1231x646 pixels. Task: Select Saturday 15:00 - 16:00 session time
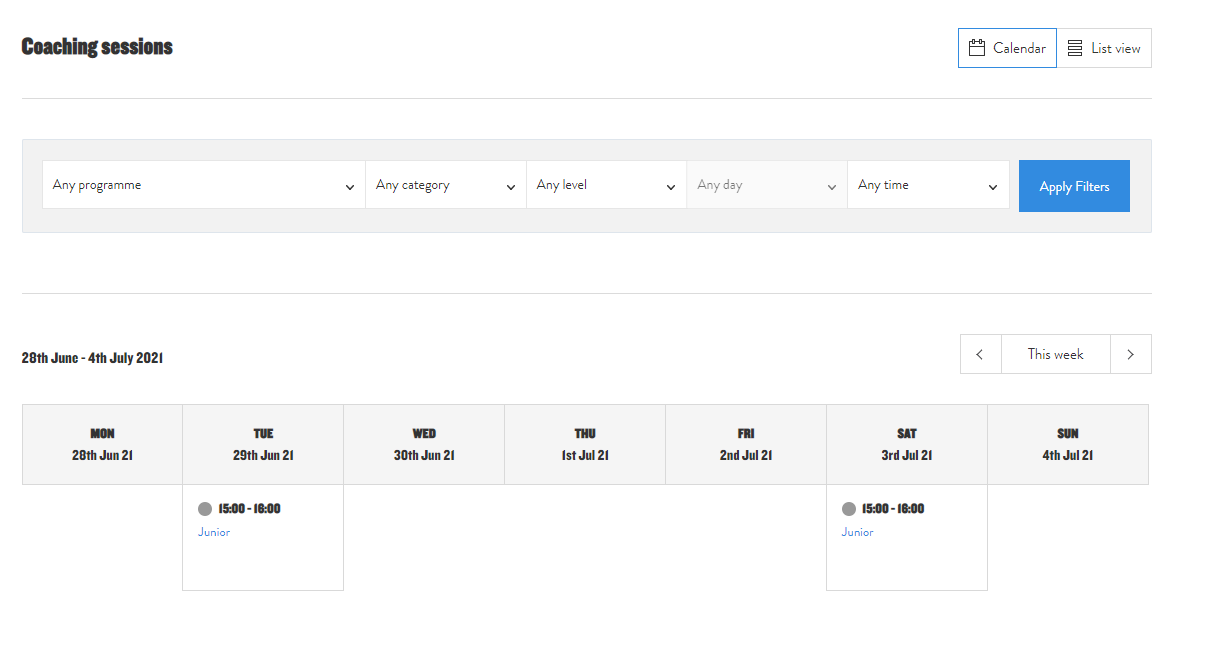point(893,509)
